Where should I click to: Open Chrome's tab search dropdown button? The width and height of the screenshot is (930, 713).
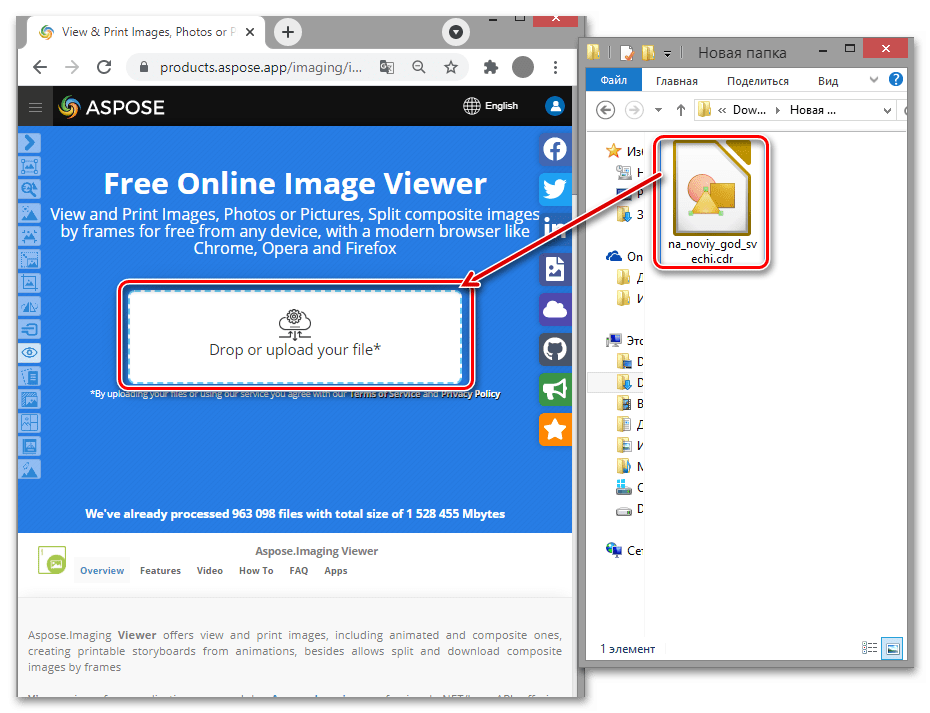456,32
